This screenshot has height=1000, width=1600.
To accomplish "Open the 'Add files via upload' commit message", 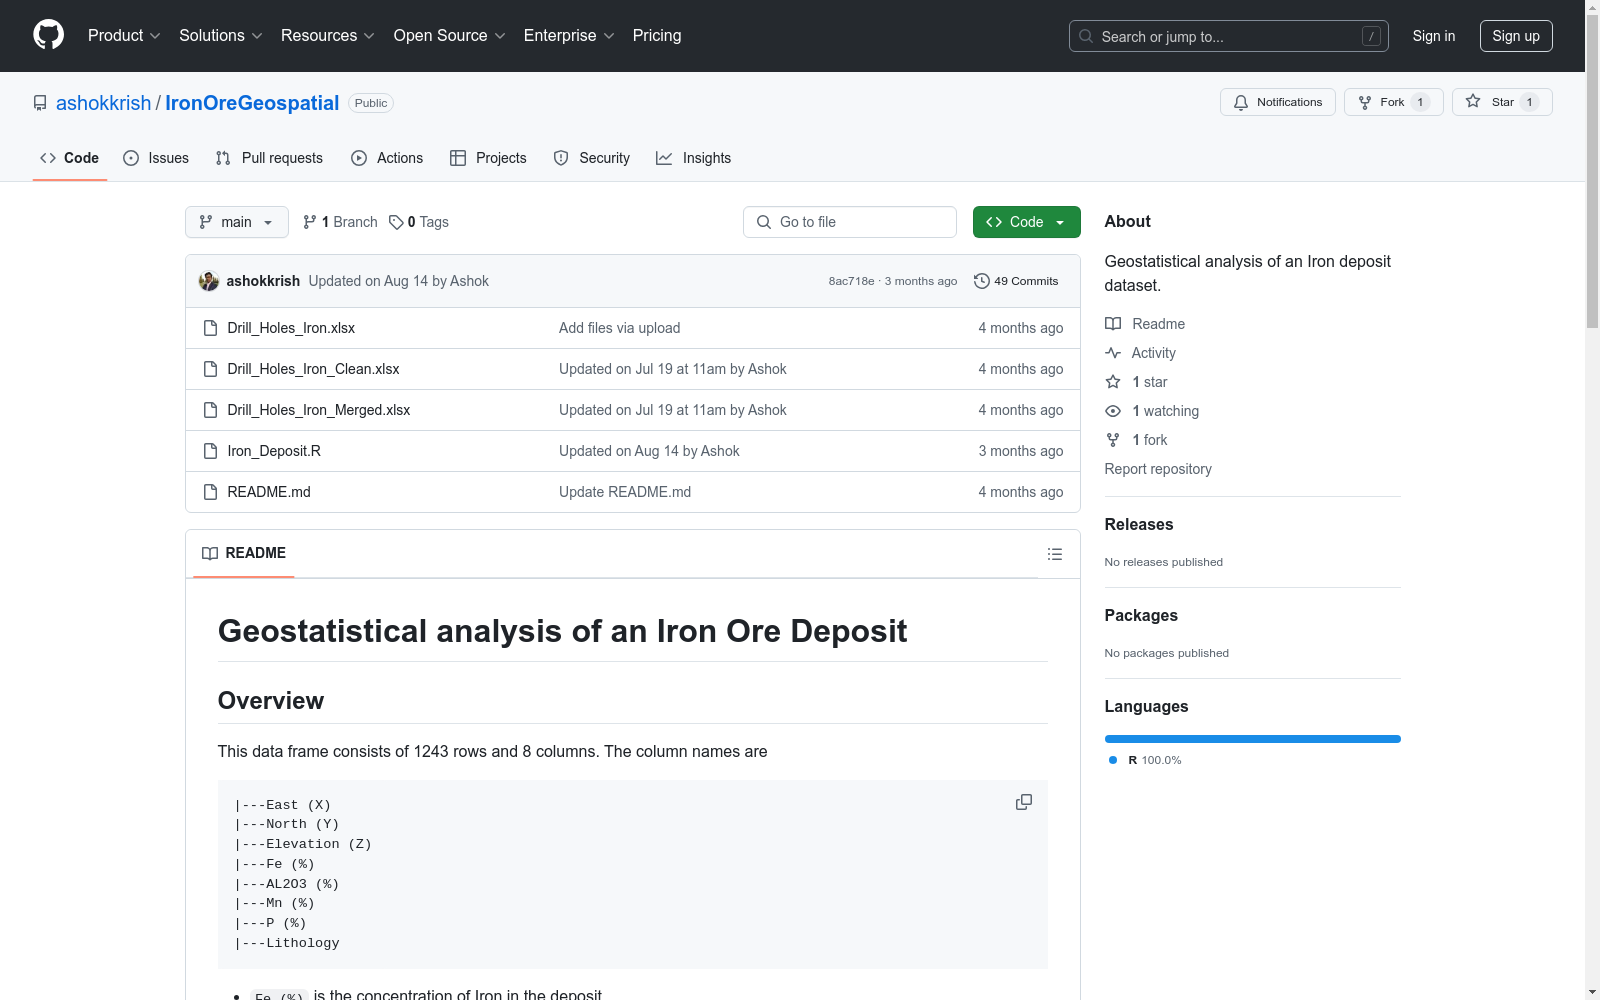I will pos(620,328).
